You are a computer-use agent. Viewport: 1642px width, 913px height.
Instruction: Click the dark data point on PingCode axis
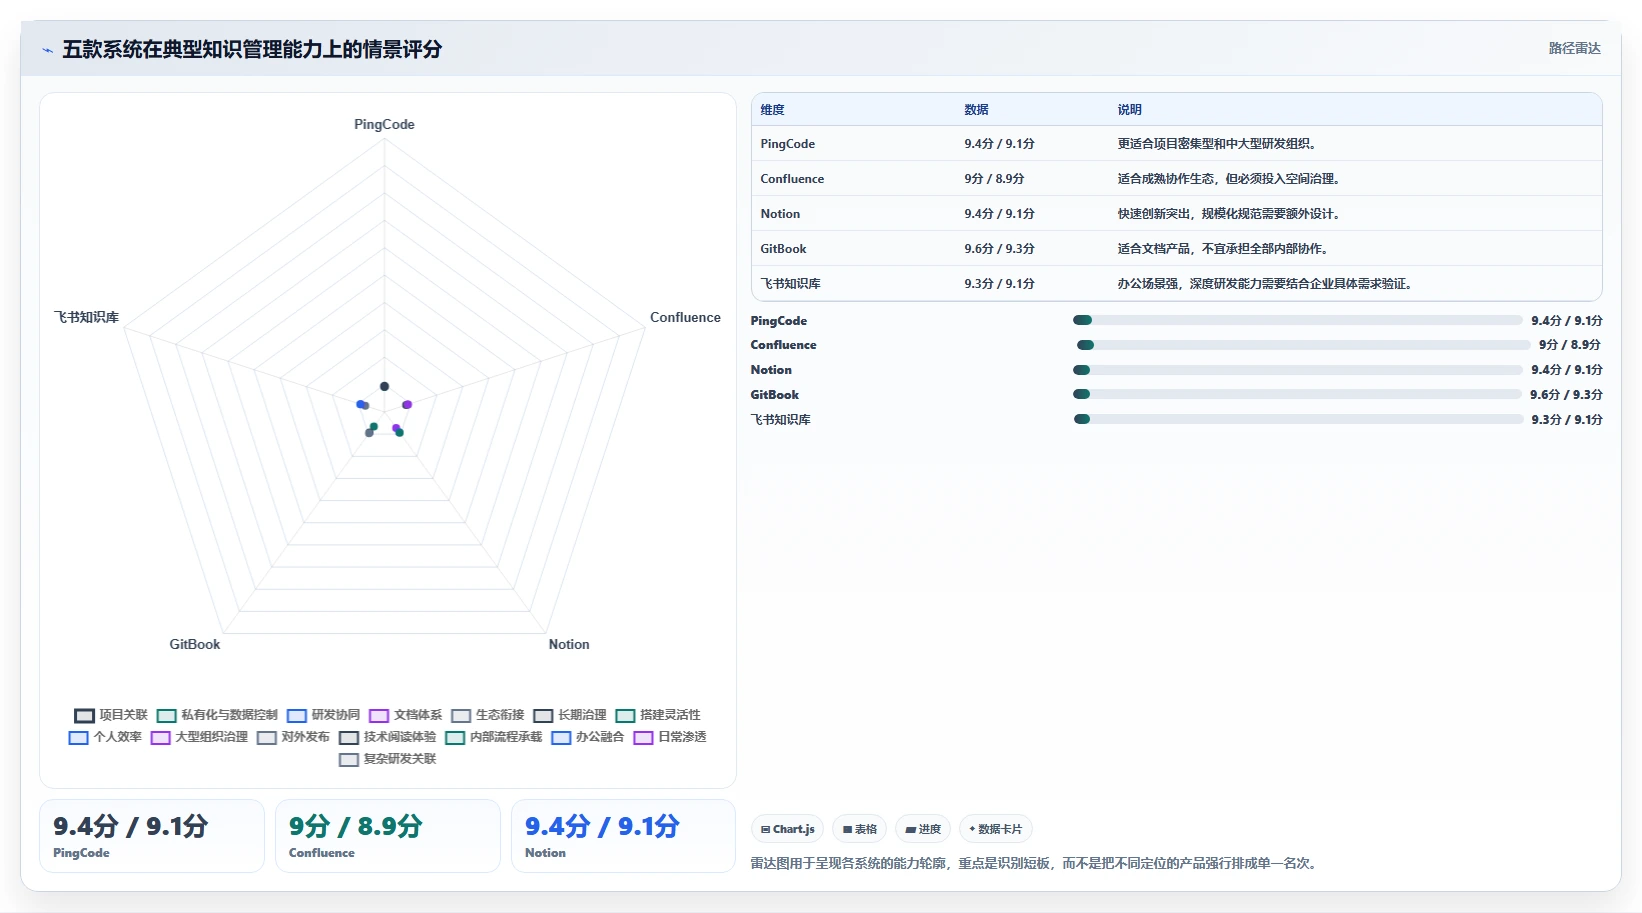(x=384, y=387)
